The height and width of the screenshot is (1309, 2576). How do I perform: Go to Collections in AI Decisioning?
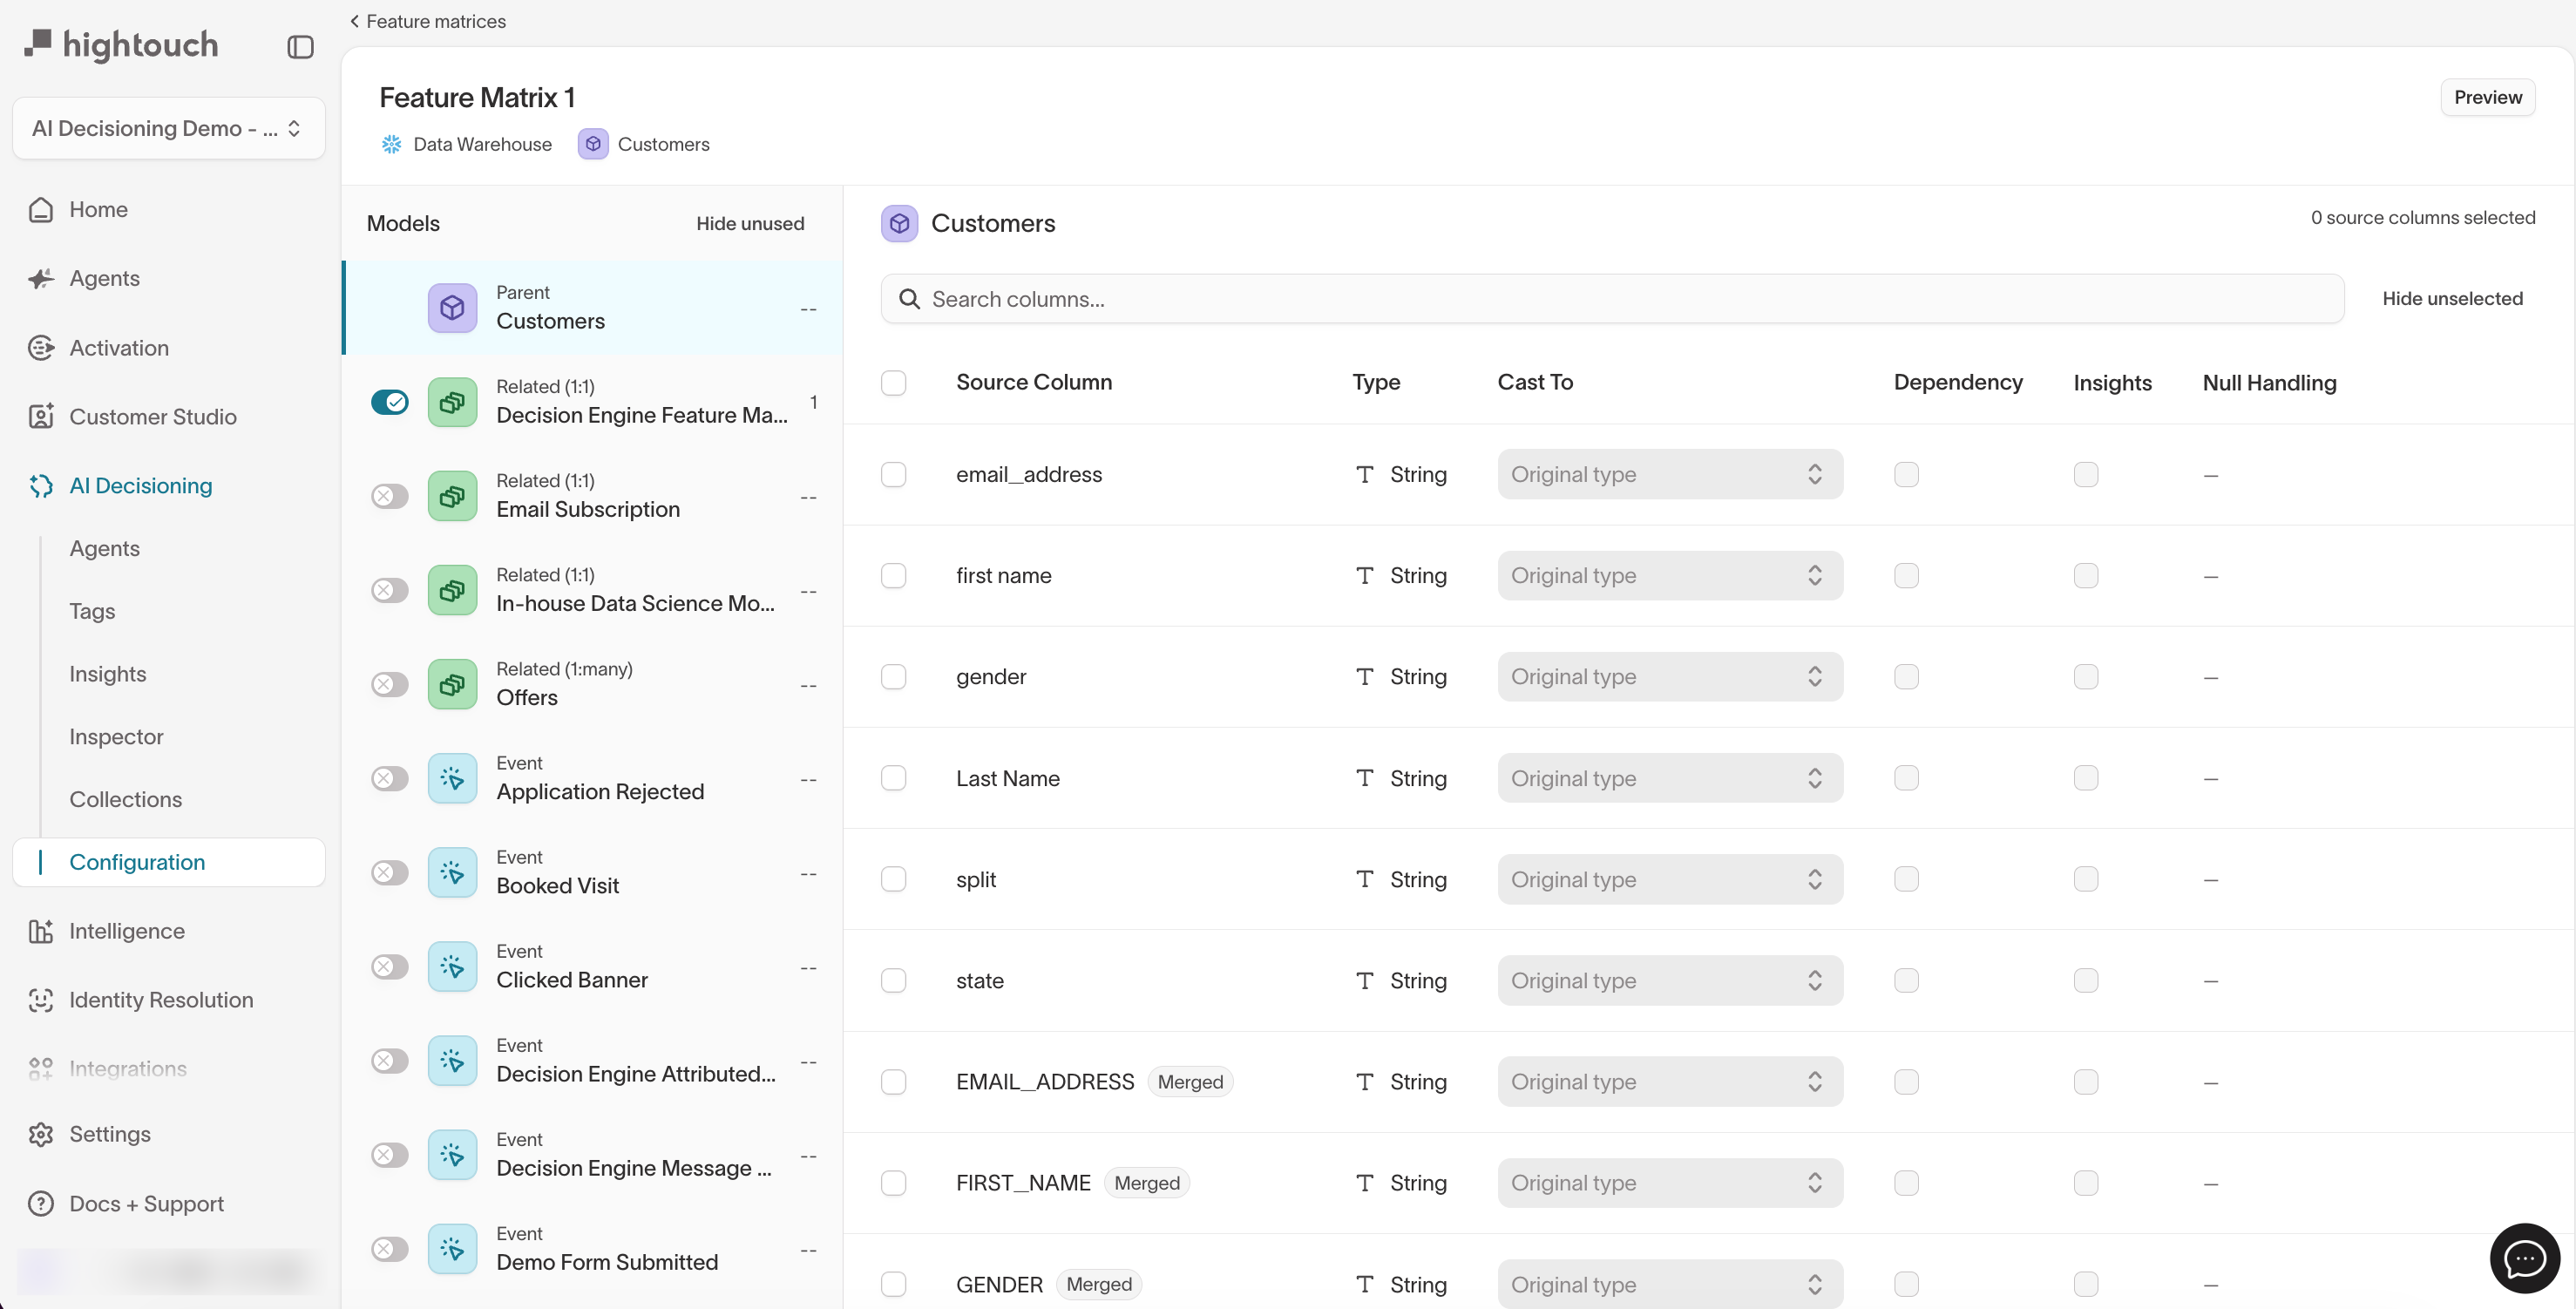tap(125, 799)
